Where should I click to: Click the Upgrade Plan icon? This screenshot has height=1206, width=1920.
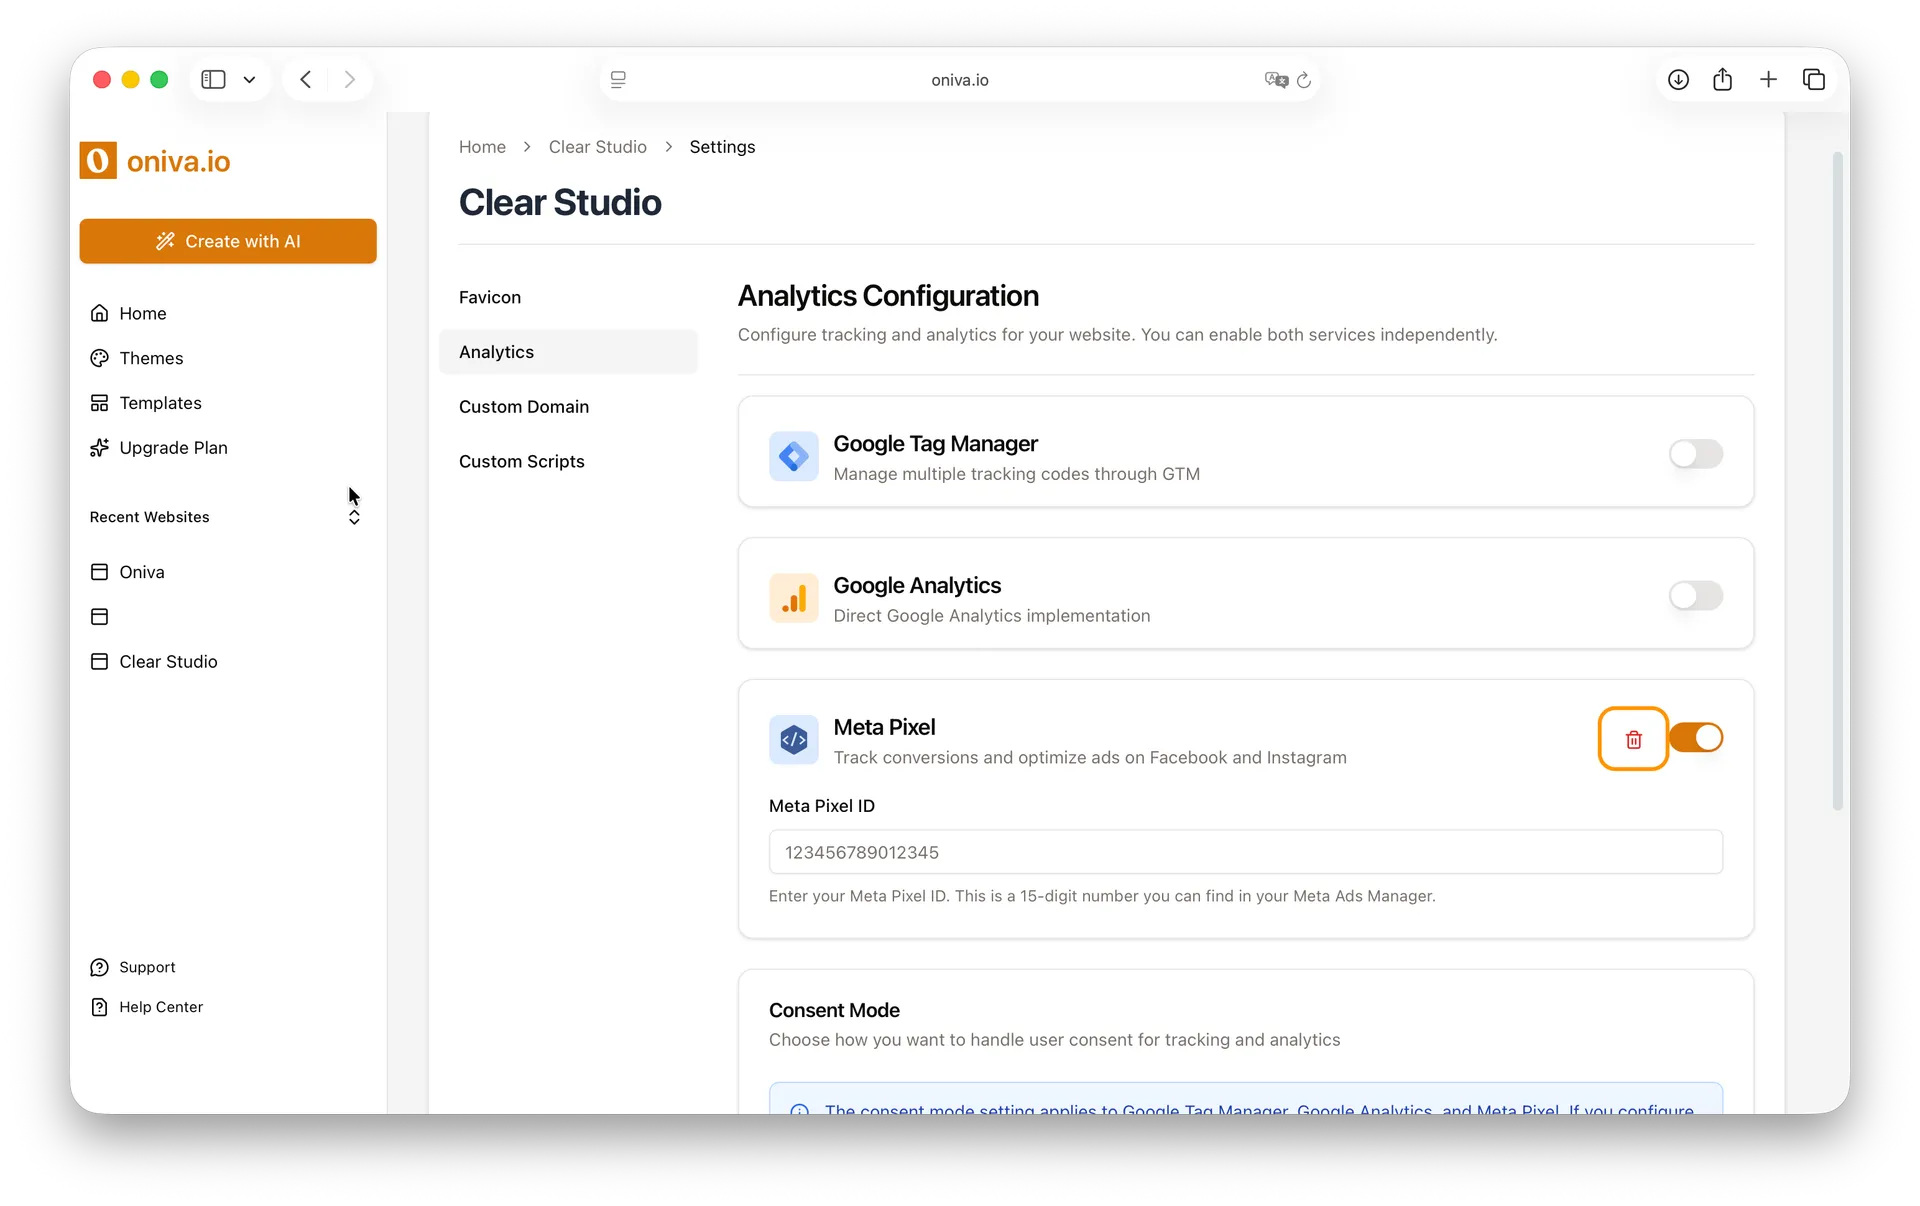pos(100,448)
